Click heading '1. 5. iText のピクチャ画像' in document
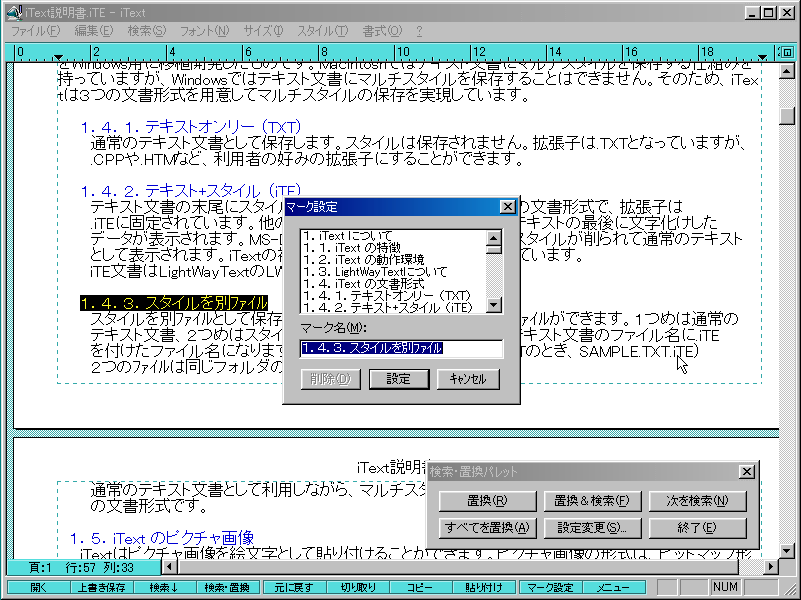Image resolution: width=801 pixels, height=600 pixels. point(162,538)
